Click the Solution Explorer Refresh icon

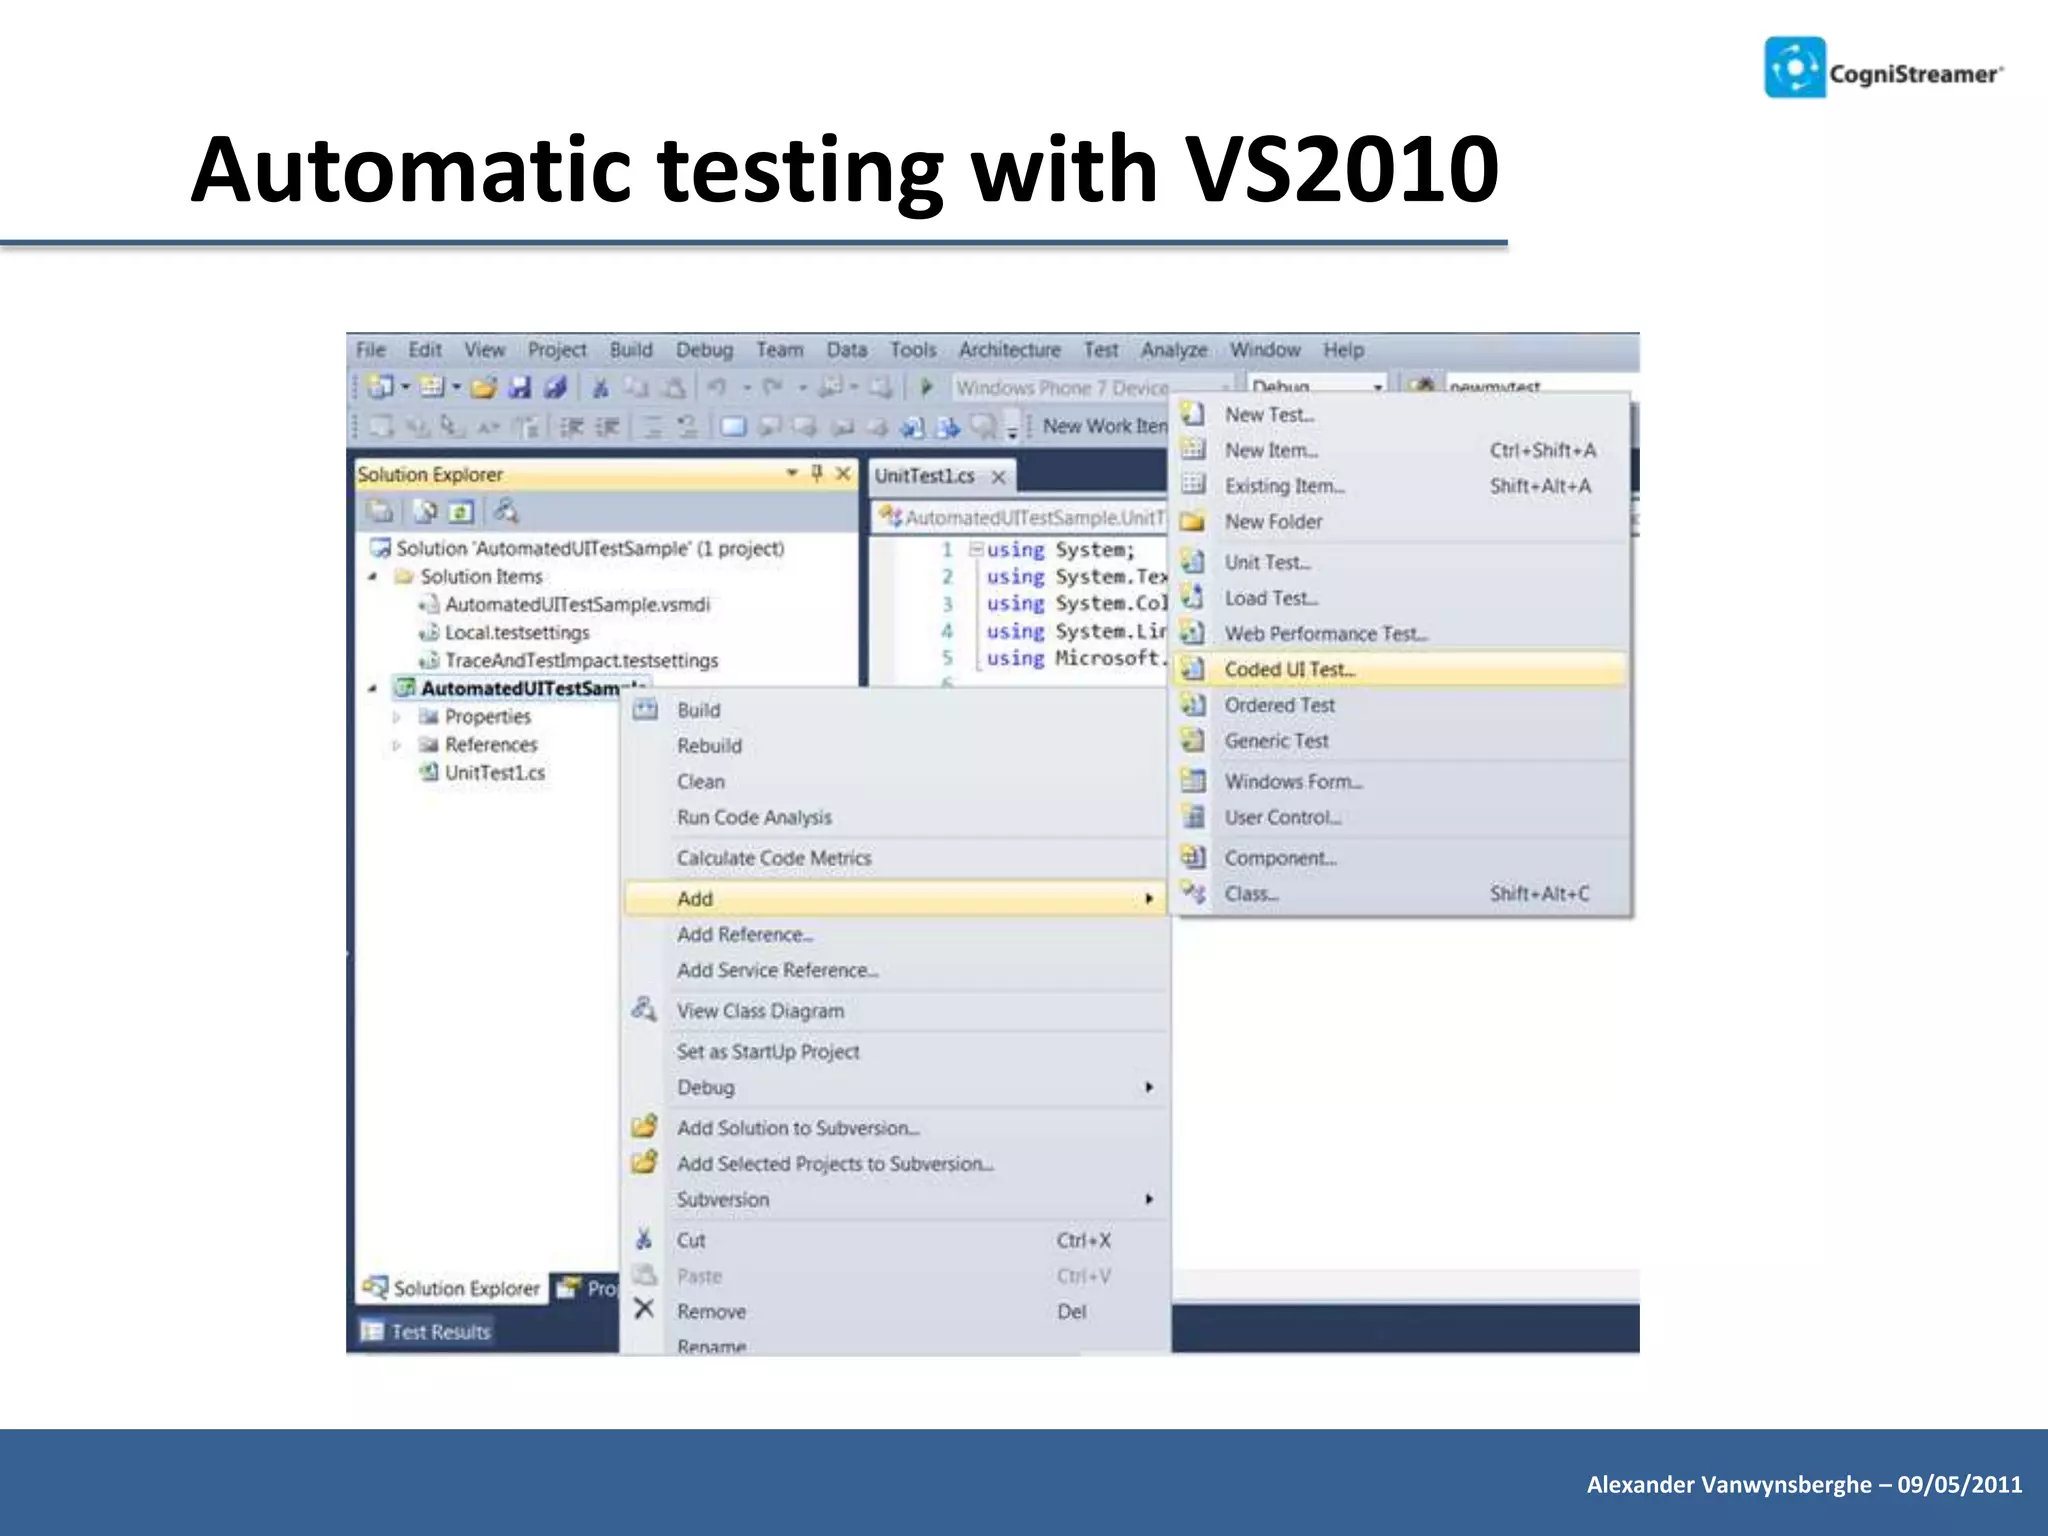point(460,512)
